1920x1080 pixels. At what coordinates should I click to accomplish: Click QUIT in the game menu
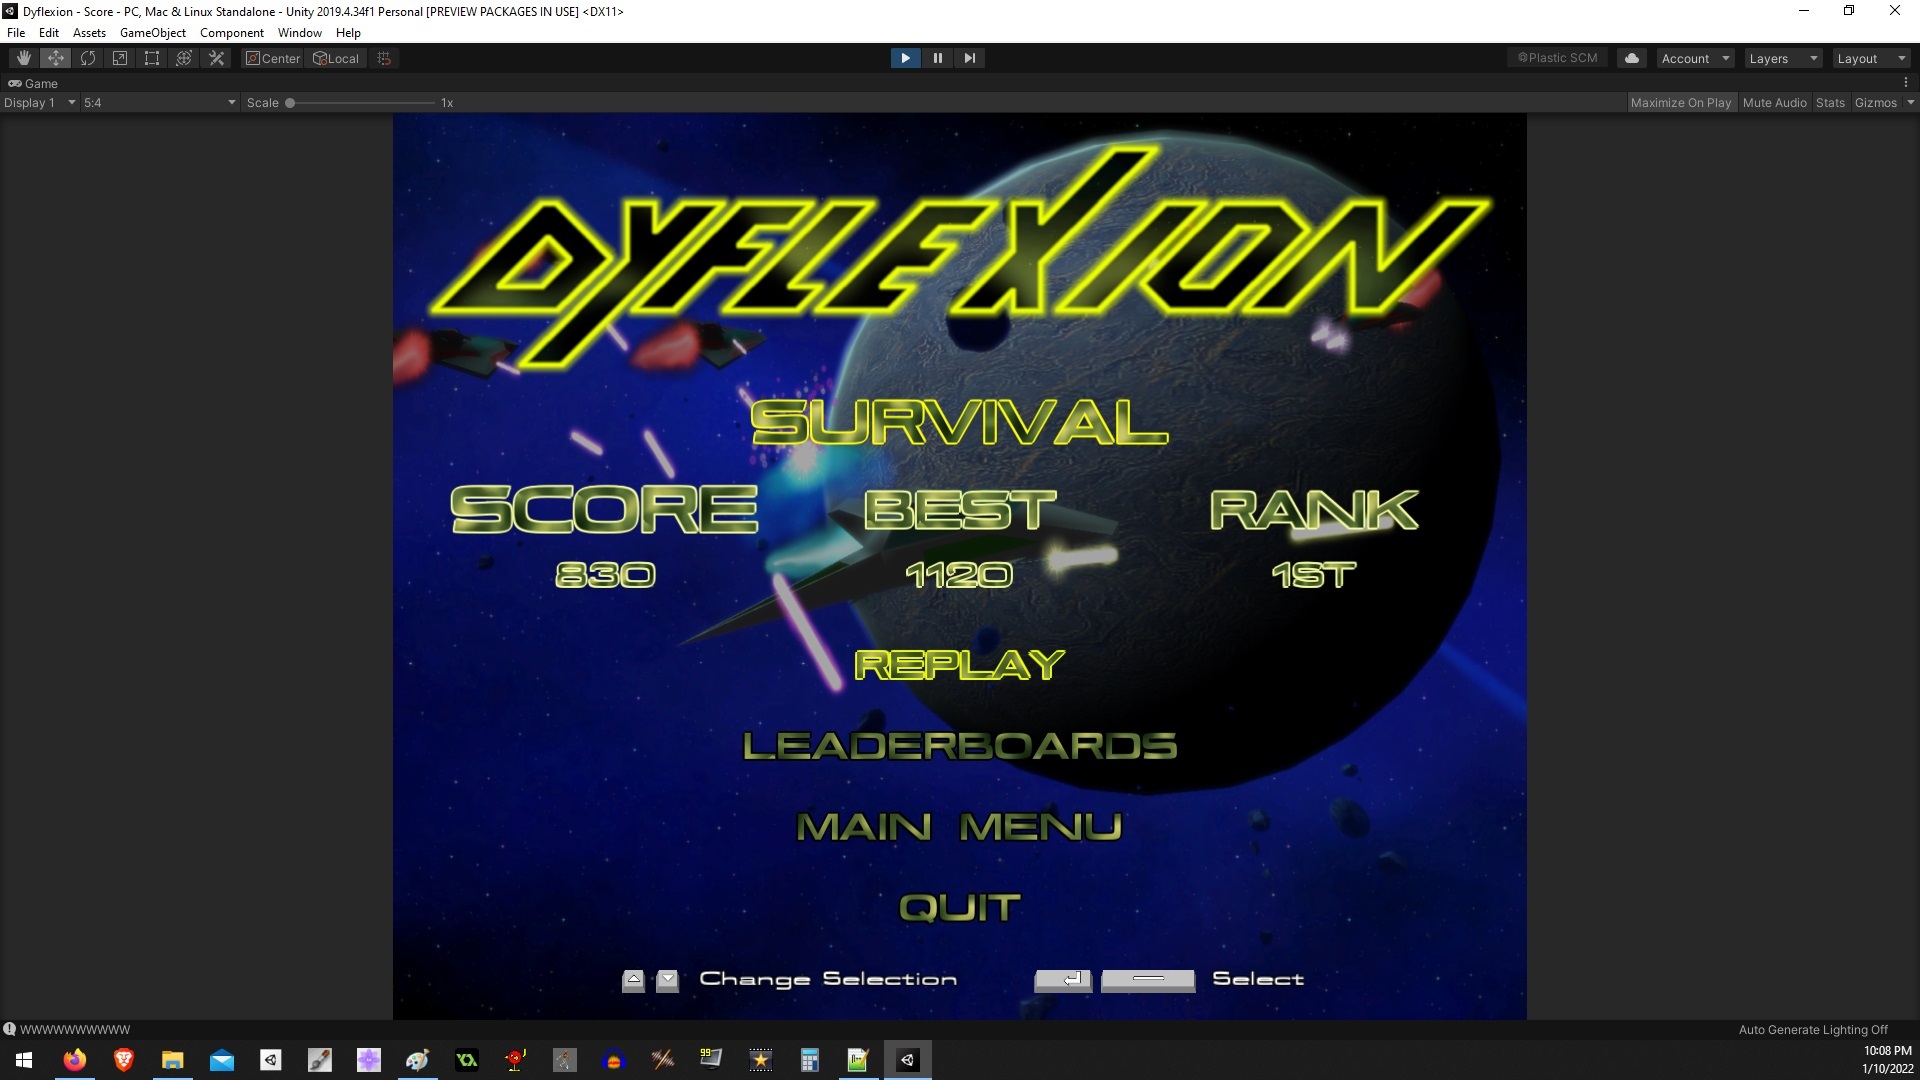coord(960,908)
